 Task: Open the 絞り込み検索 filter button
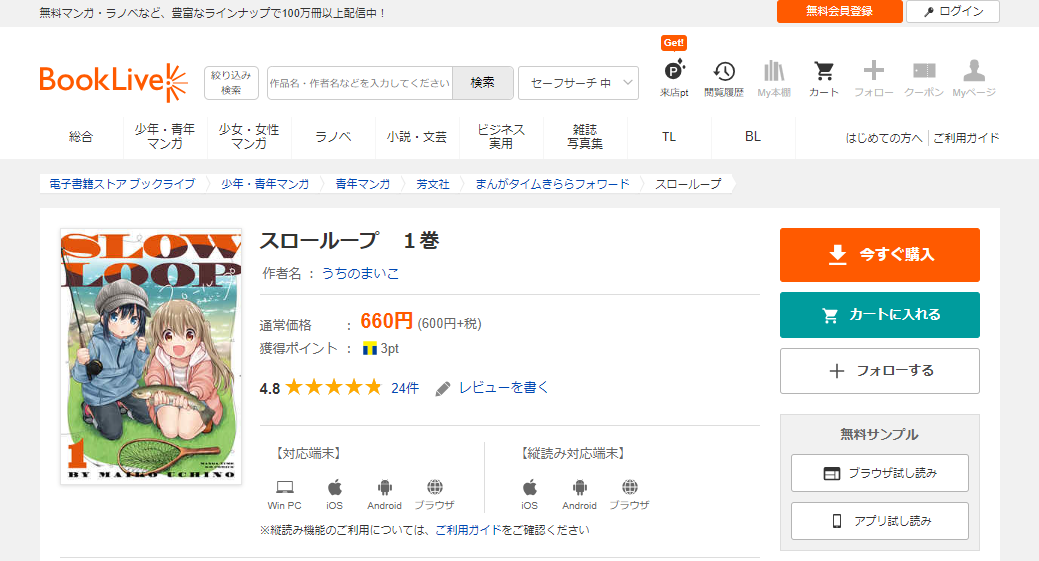(x=231, y=83)
